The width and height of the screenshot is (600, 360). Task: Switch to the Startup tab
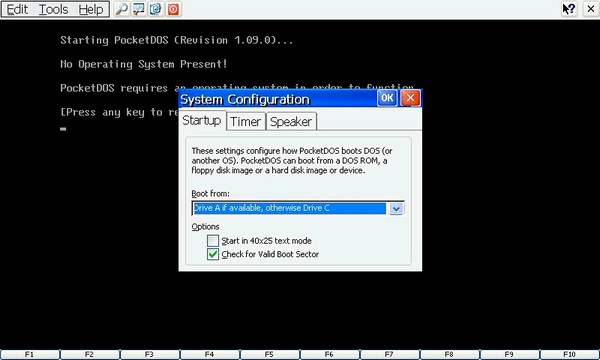pyautogui.click(x=202, y=121)
